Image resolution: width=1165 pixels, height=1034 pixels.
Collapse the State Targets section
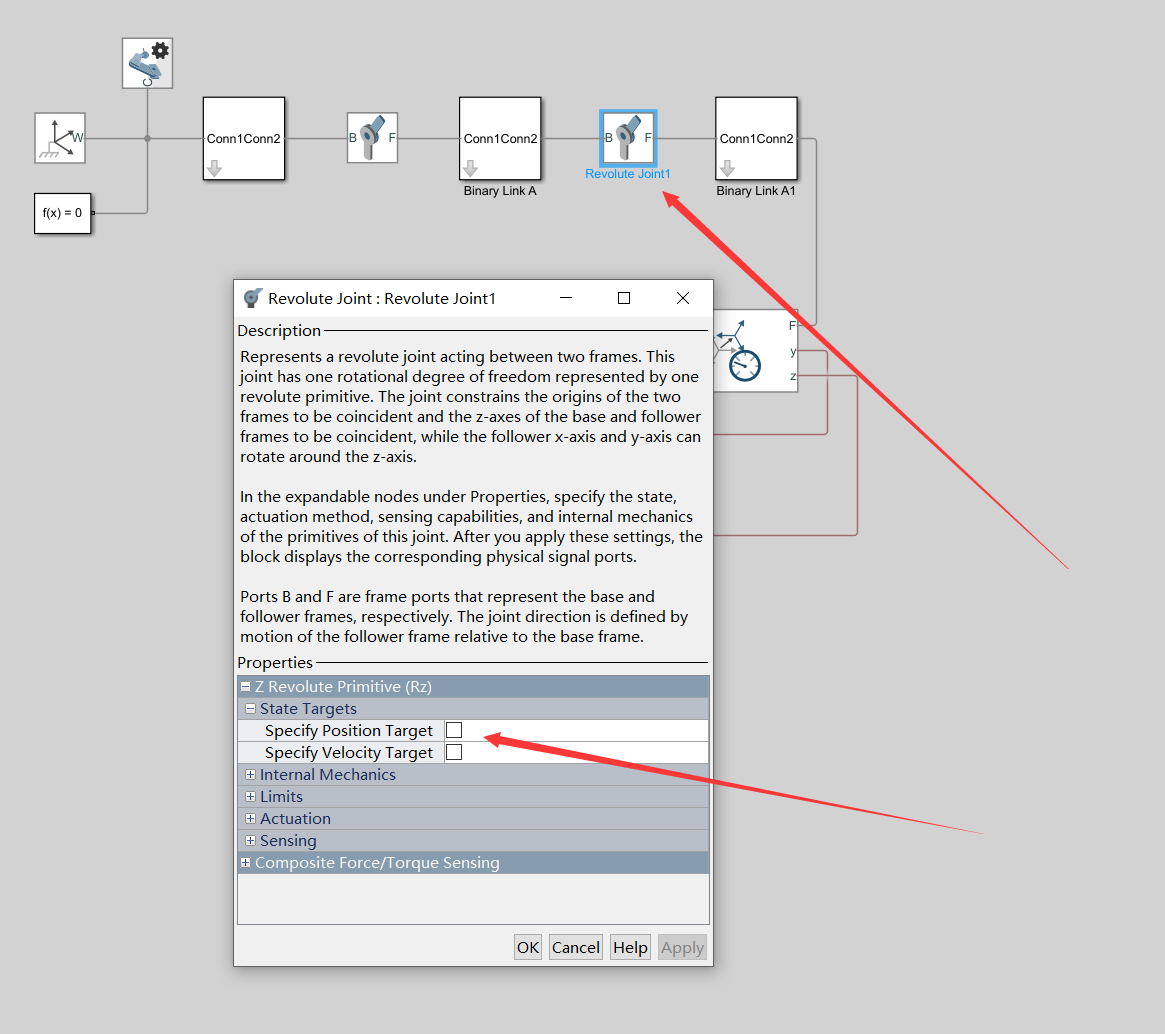tap(250, 708)
